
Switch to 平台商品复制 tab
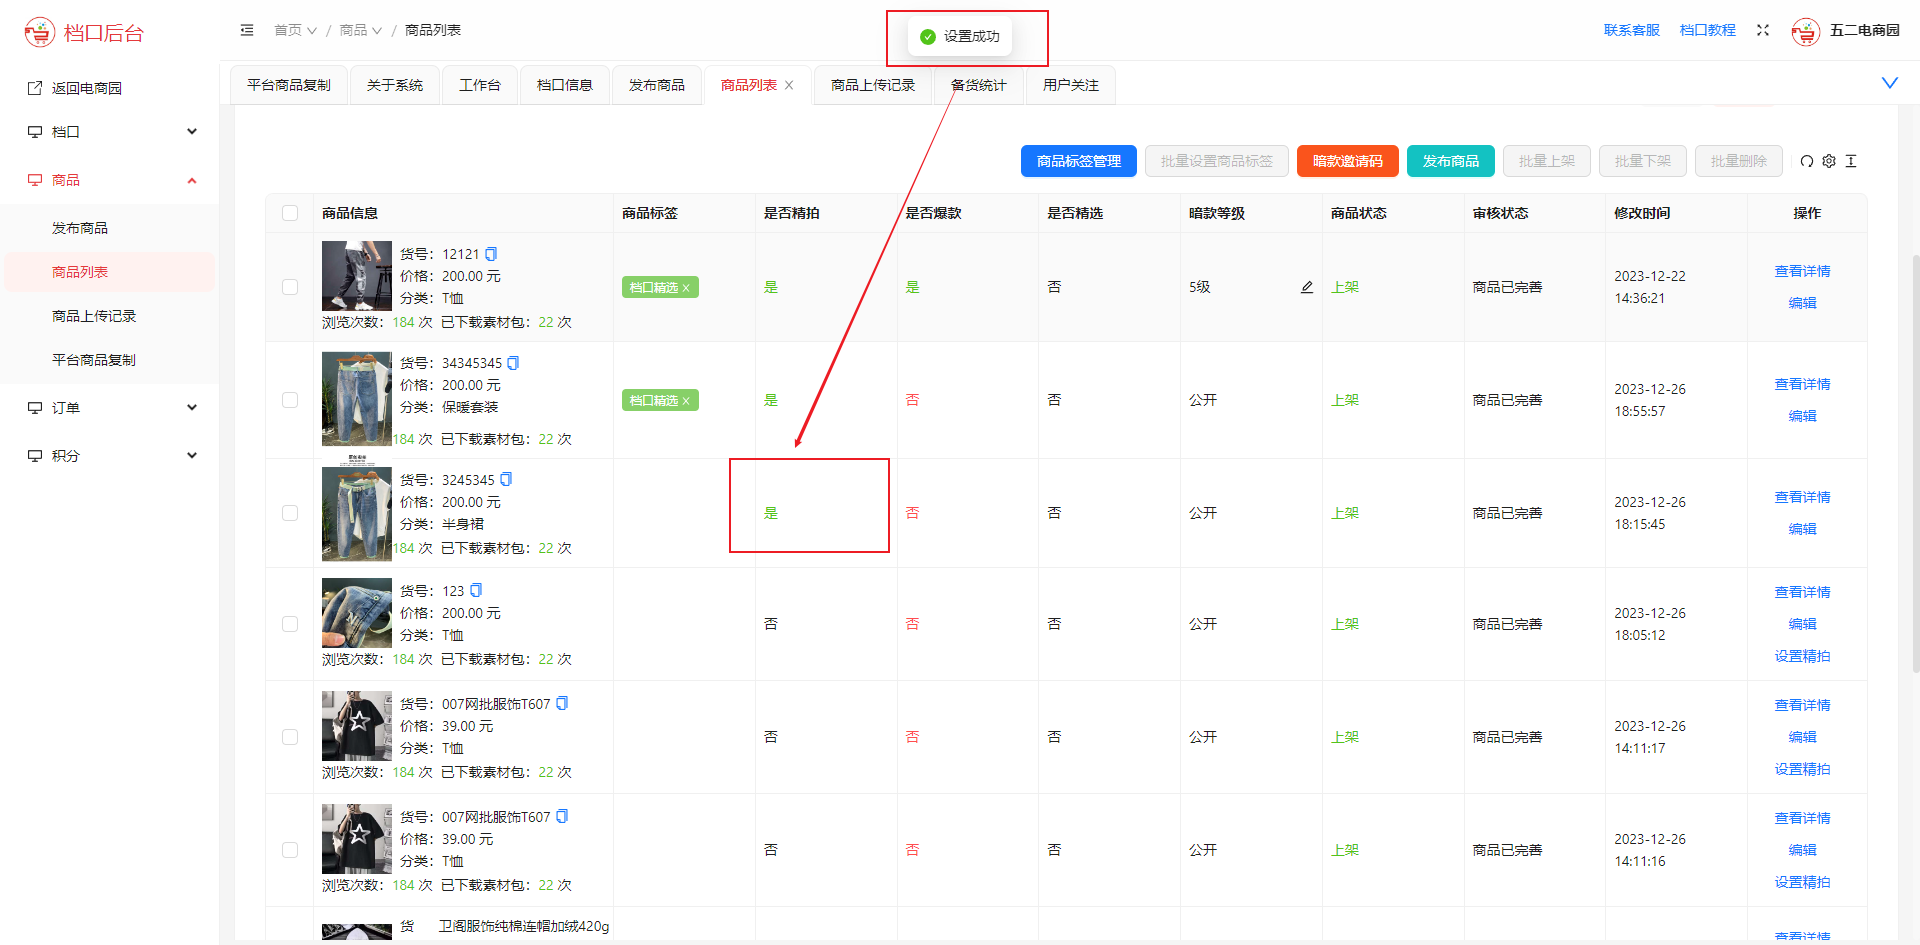pos(289,85)
